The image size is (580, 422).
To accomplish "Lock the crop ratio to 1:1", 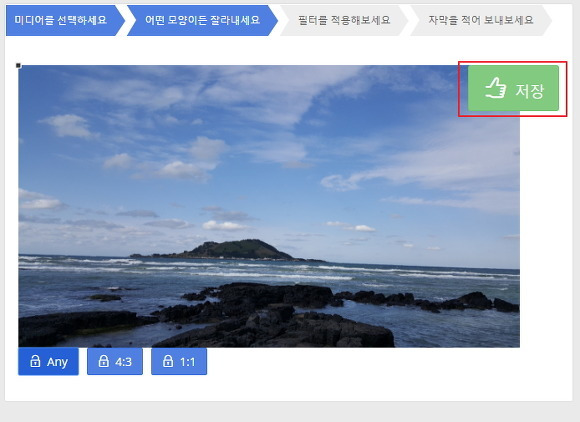I will point(179,361).
